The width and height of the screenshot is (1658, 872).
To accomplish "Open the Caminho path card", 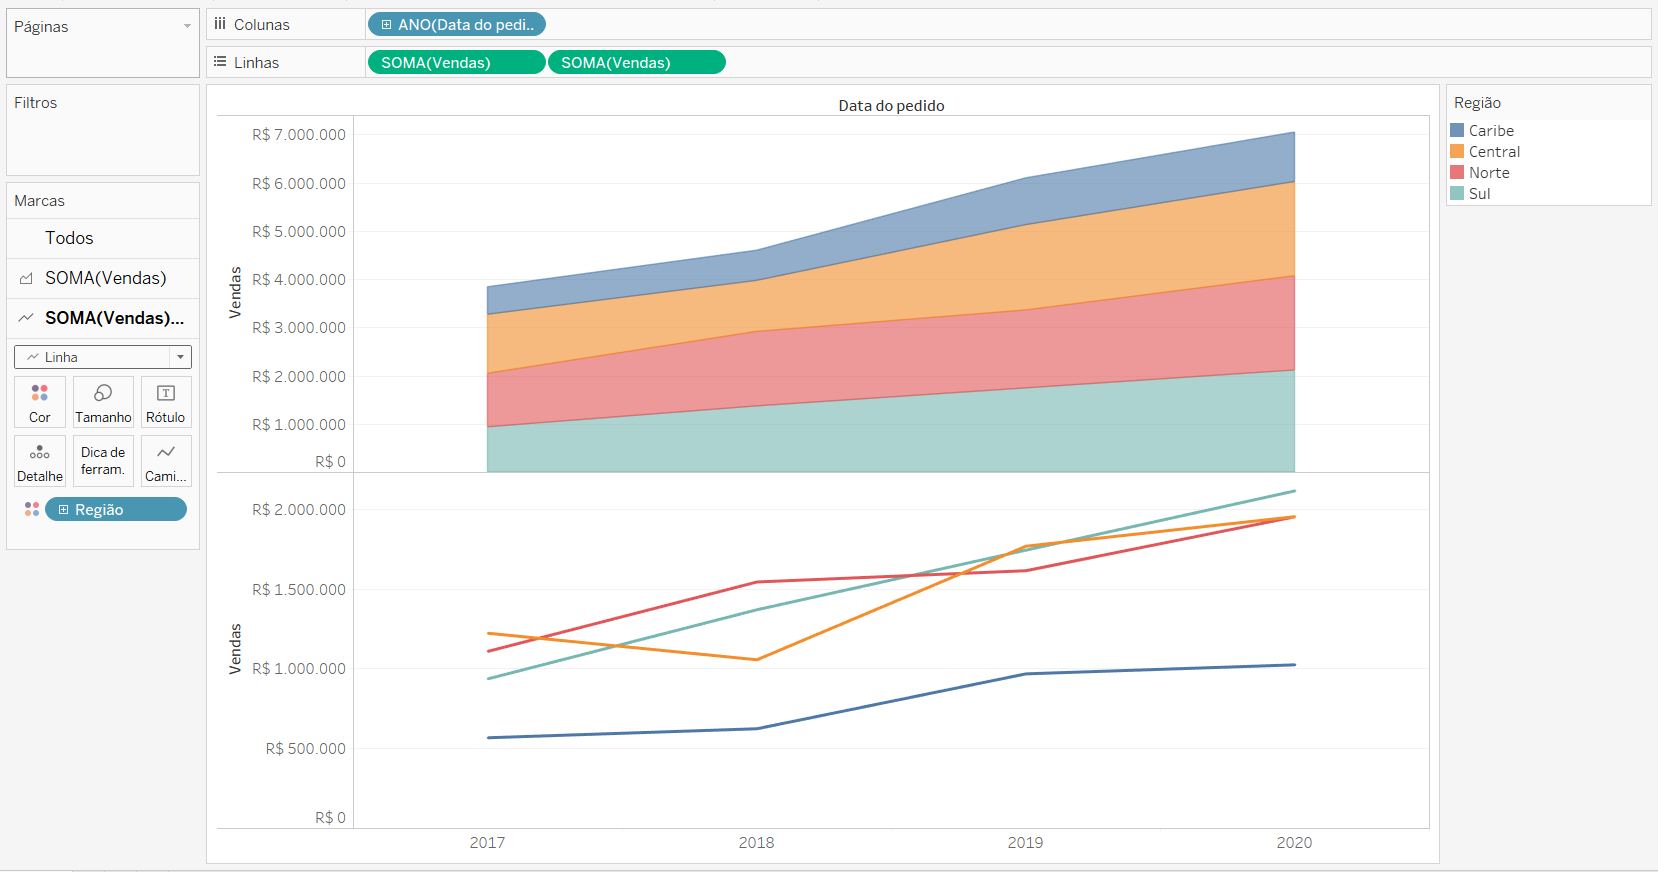I will coord(166,461).
